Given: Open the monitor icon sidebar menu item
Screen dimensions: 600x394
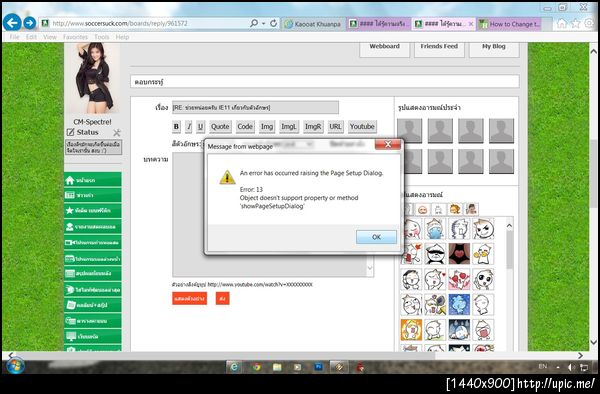Looking at the screenshot, I should pos(93,336).
